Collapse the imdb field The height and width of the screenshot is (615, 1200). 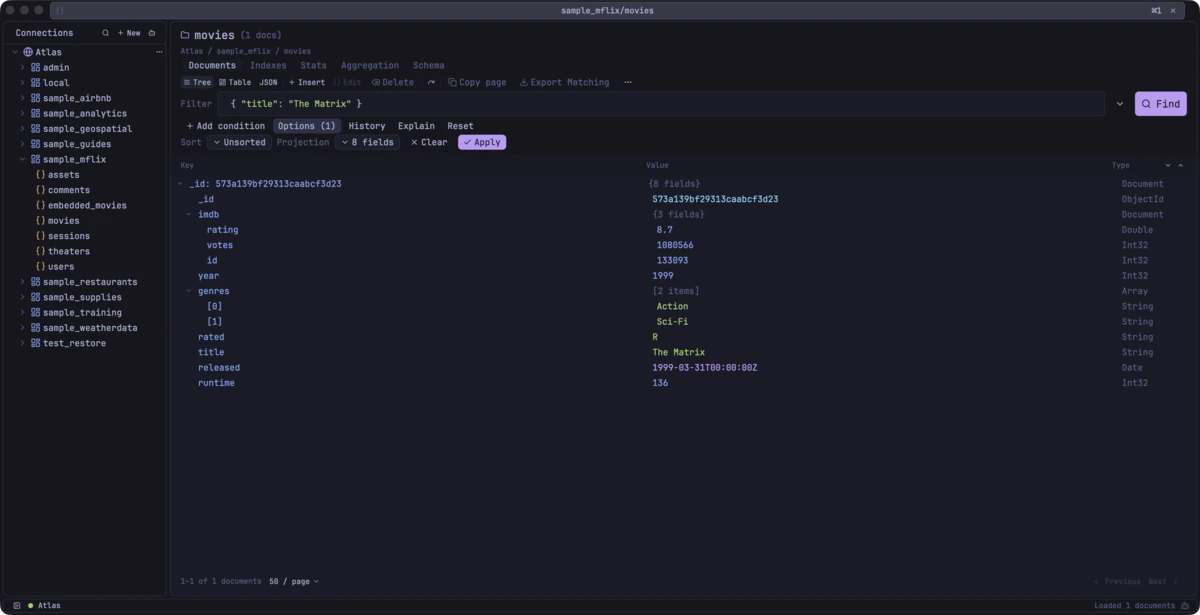coord(189,215)
